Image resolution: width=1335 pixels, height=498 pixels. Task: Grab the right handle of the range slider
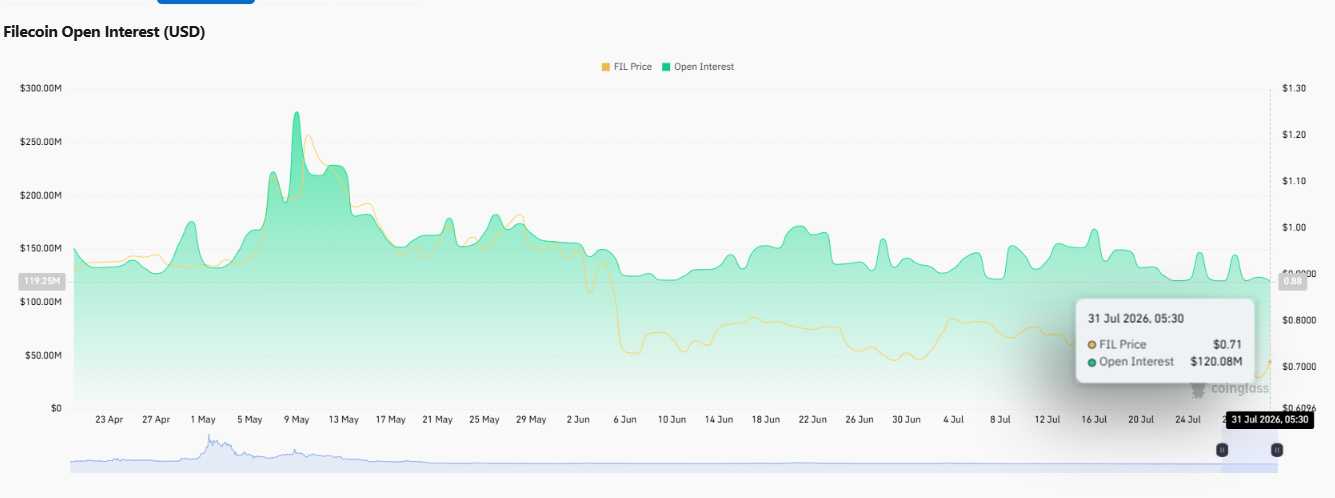pyautogui.click(x=1277, y=450)
